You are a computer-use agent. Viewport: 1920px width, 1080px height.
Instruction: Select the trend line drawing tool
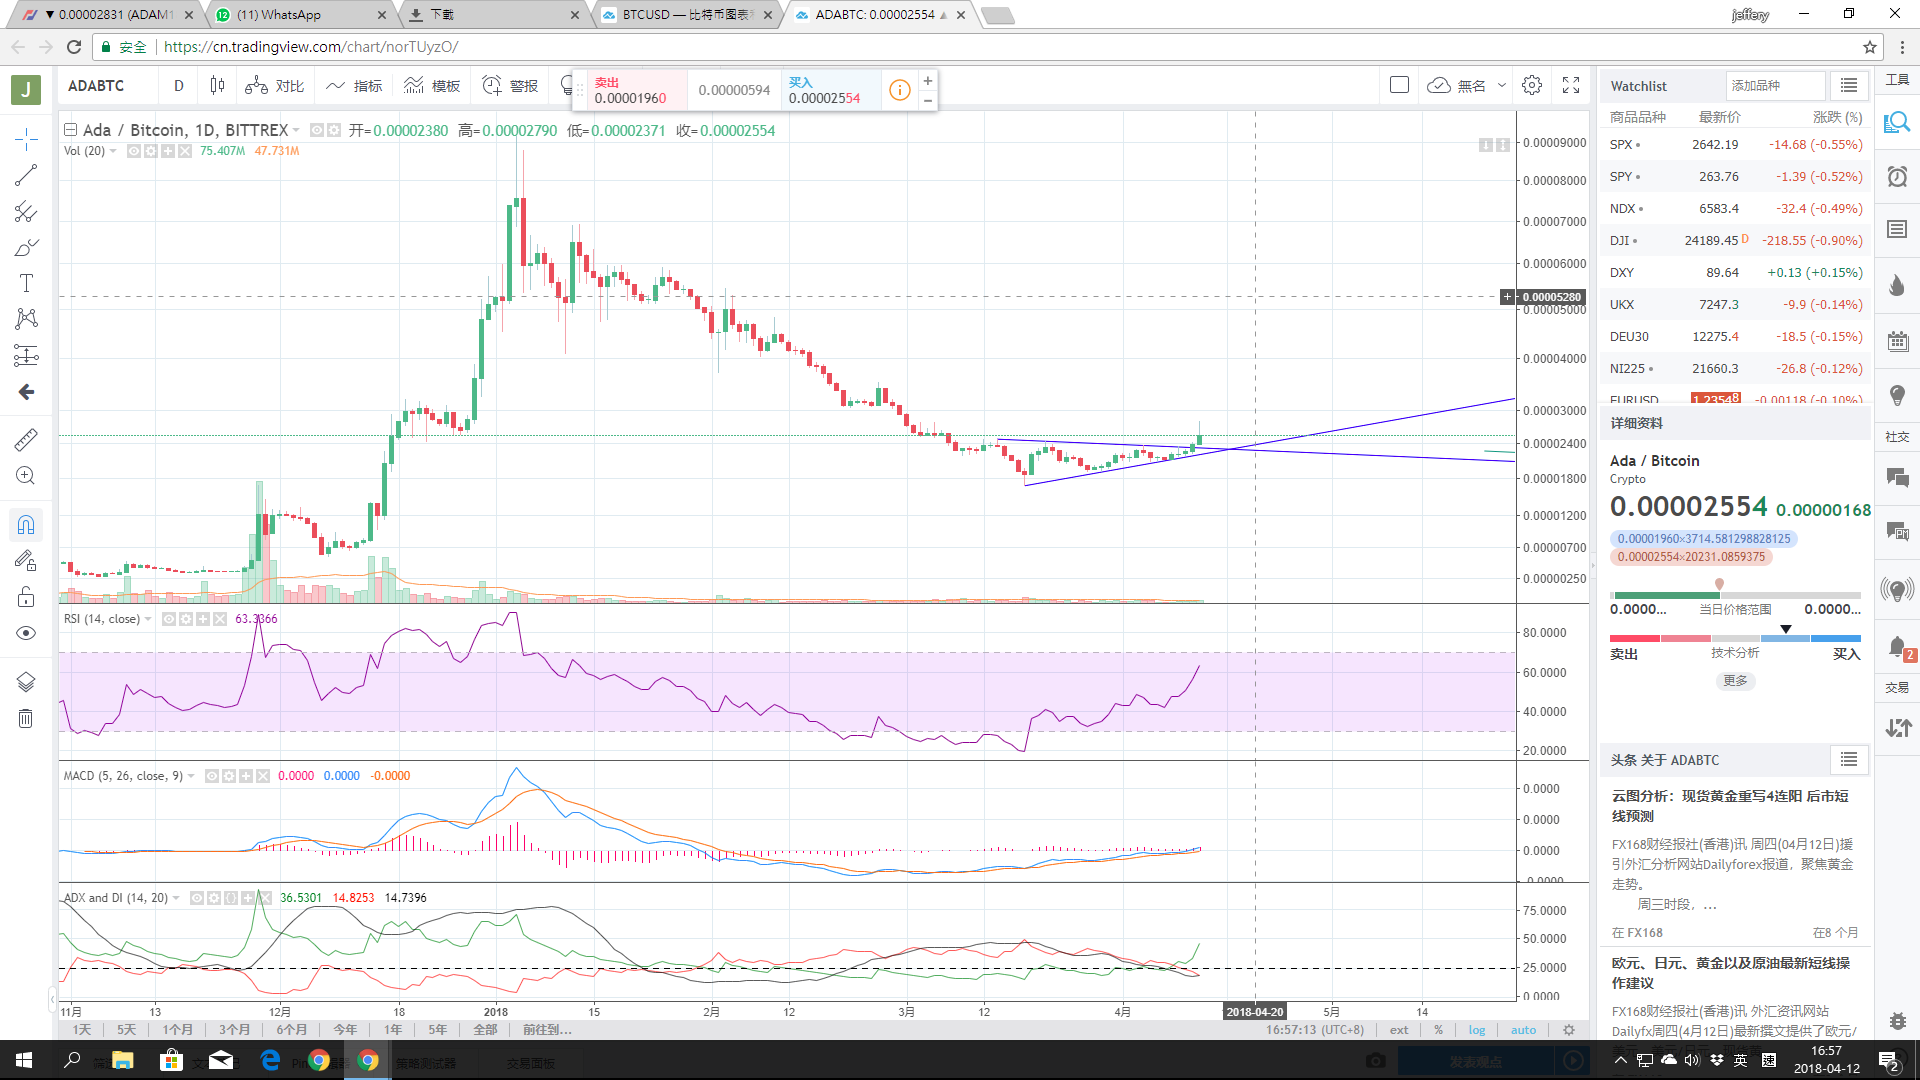click(x=26, y=176)
